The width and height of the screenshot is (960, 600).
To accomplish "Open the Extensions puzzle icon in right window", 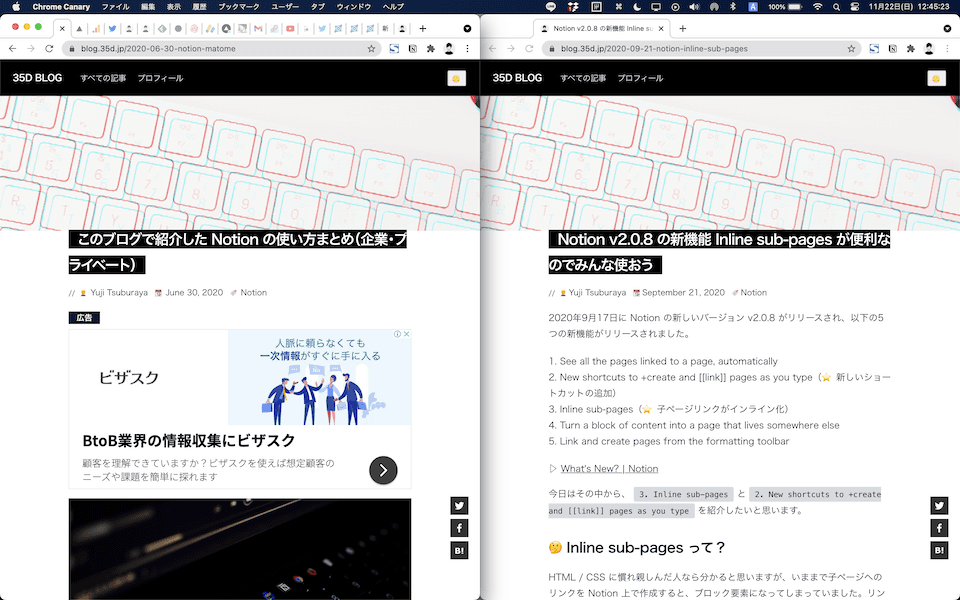I will (x=910, y=48).
